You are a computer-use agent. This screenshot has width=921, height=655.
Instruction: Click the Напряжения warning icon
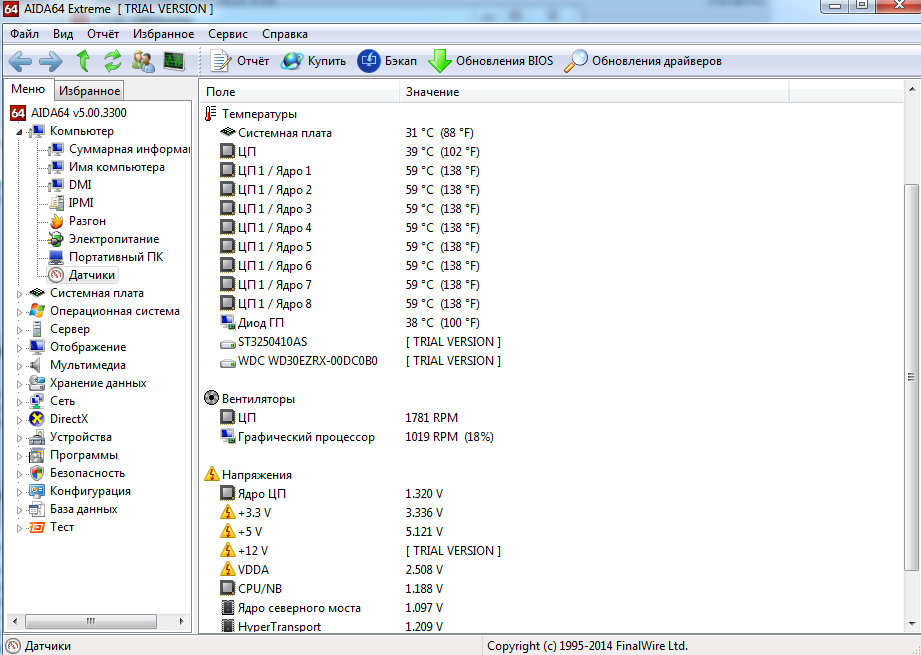click(211, 474)
